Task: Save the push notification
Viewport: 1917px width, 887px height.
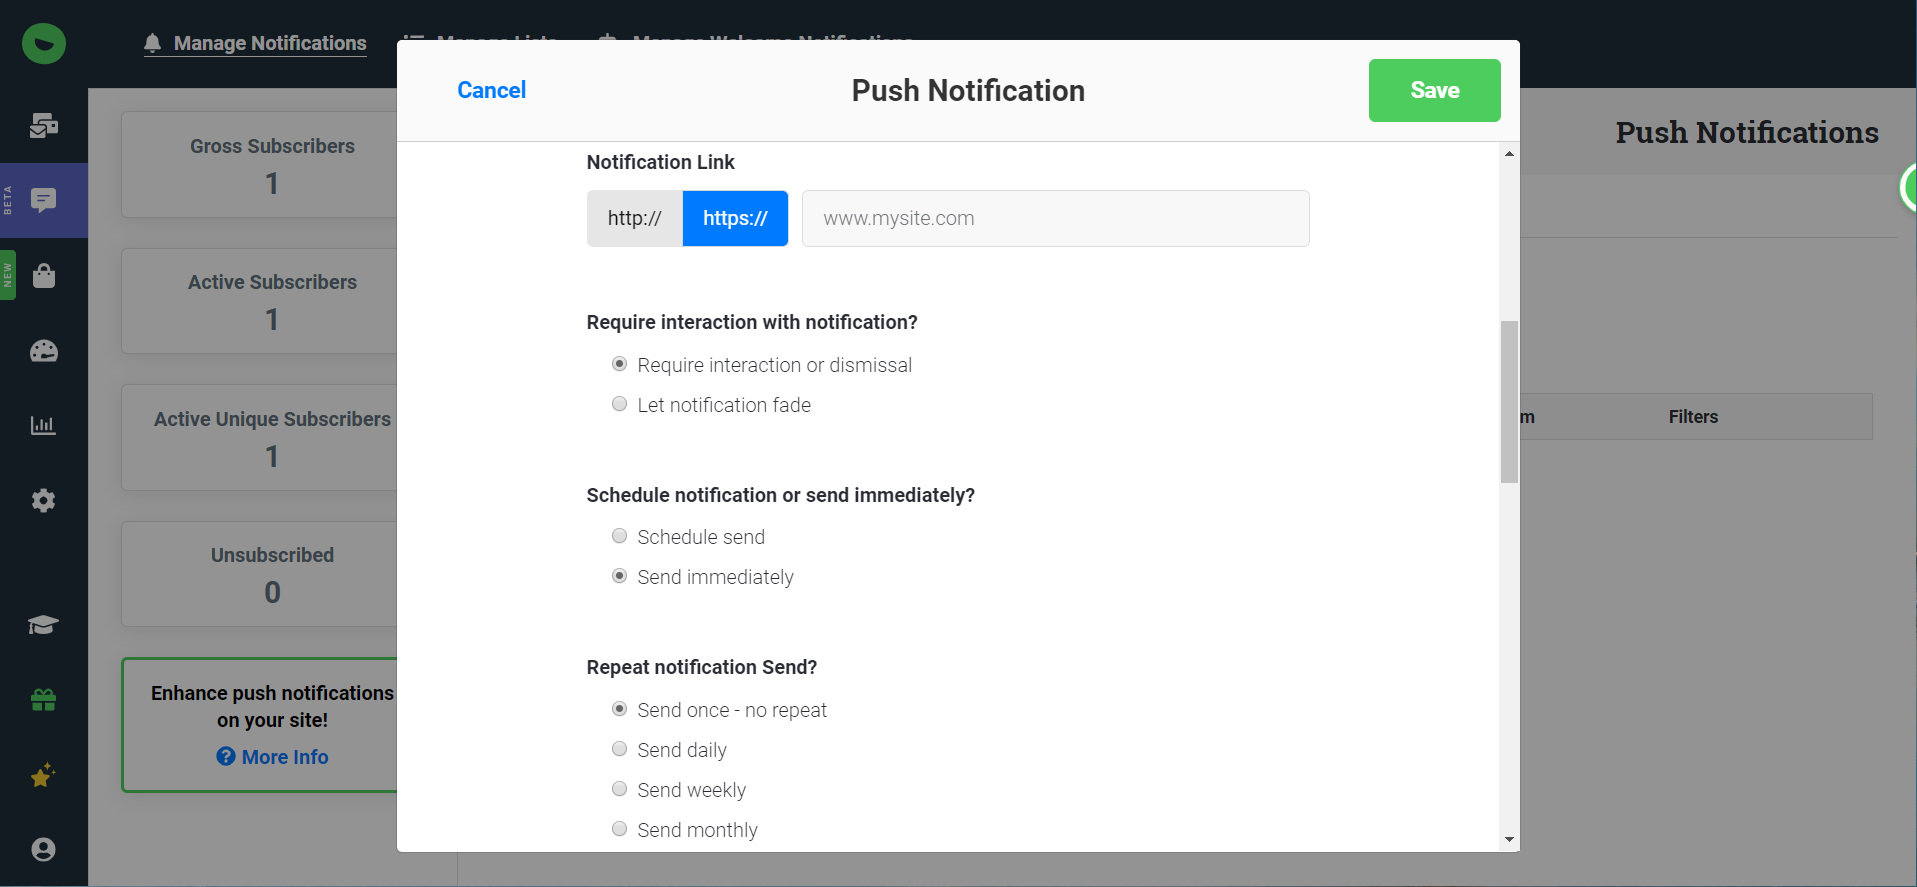Action: point(1434,90)
